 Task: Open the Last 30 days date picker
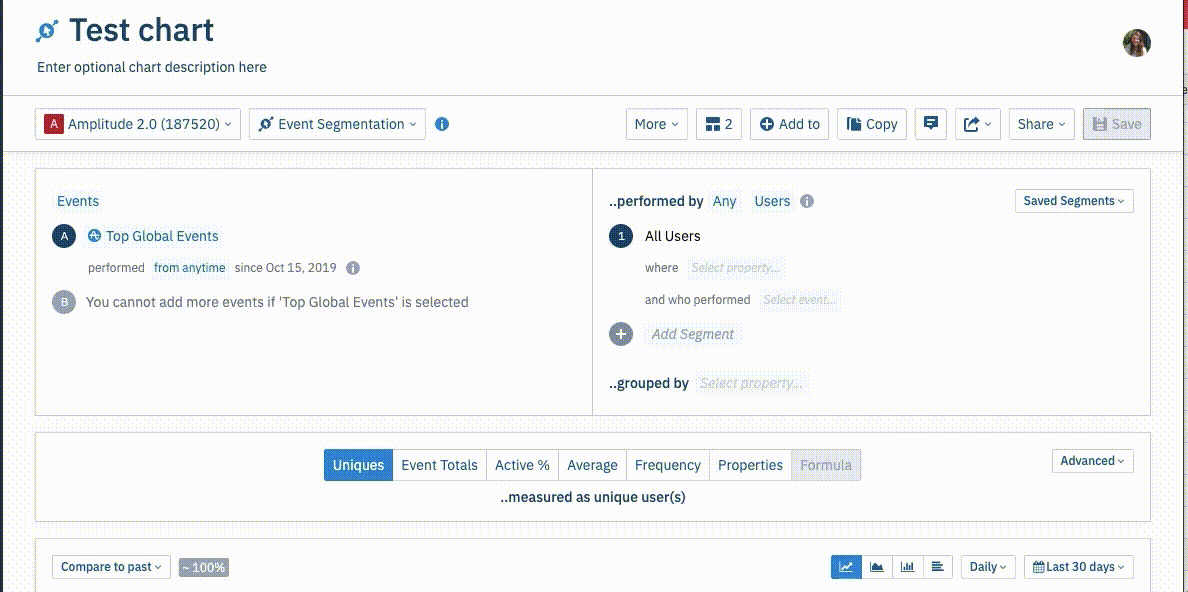pos(1078,567)
